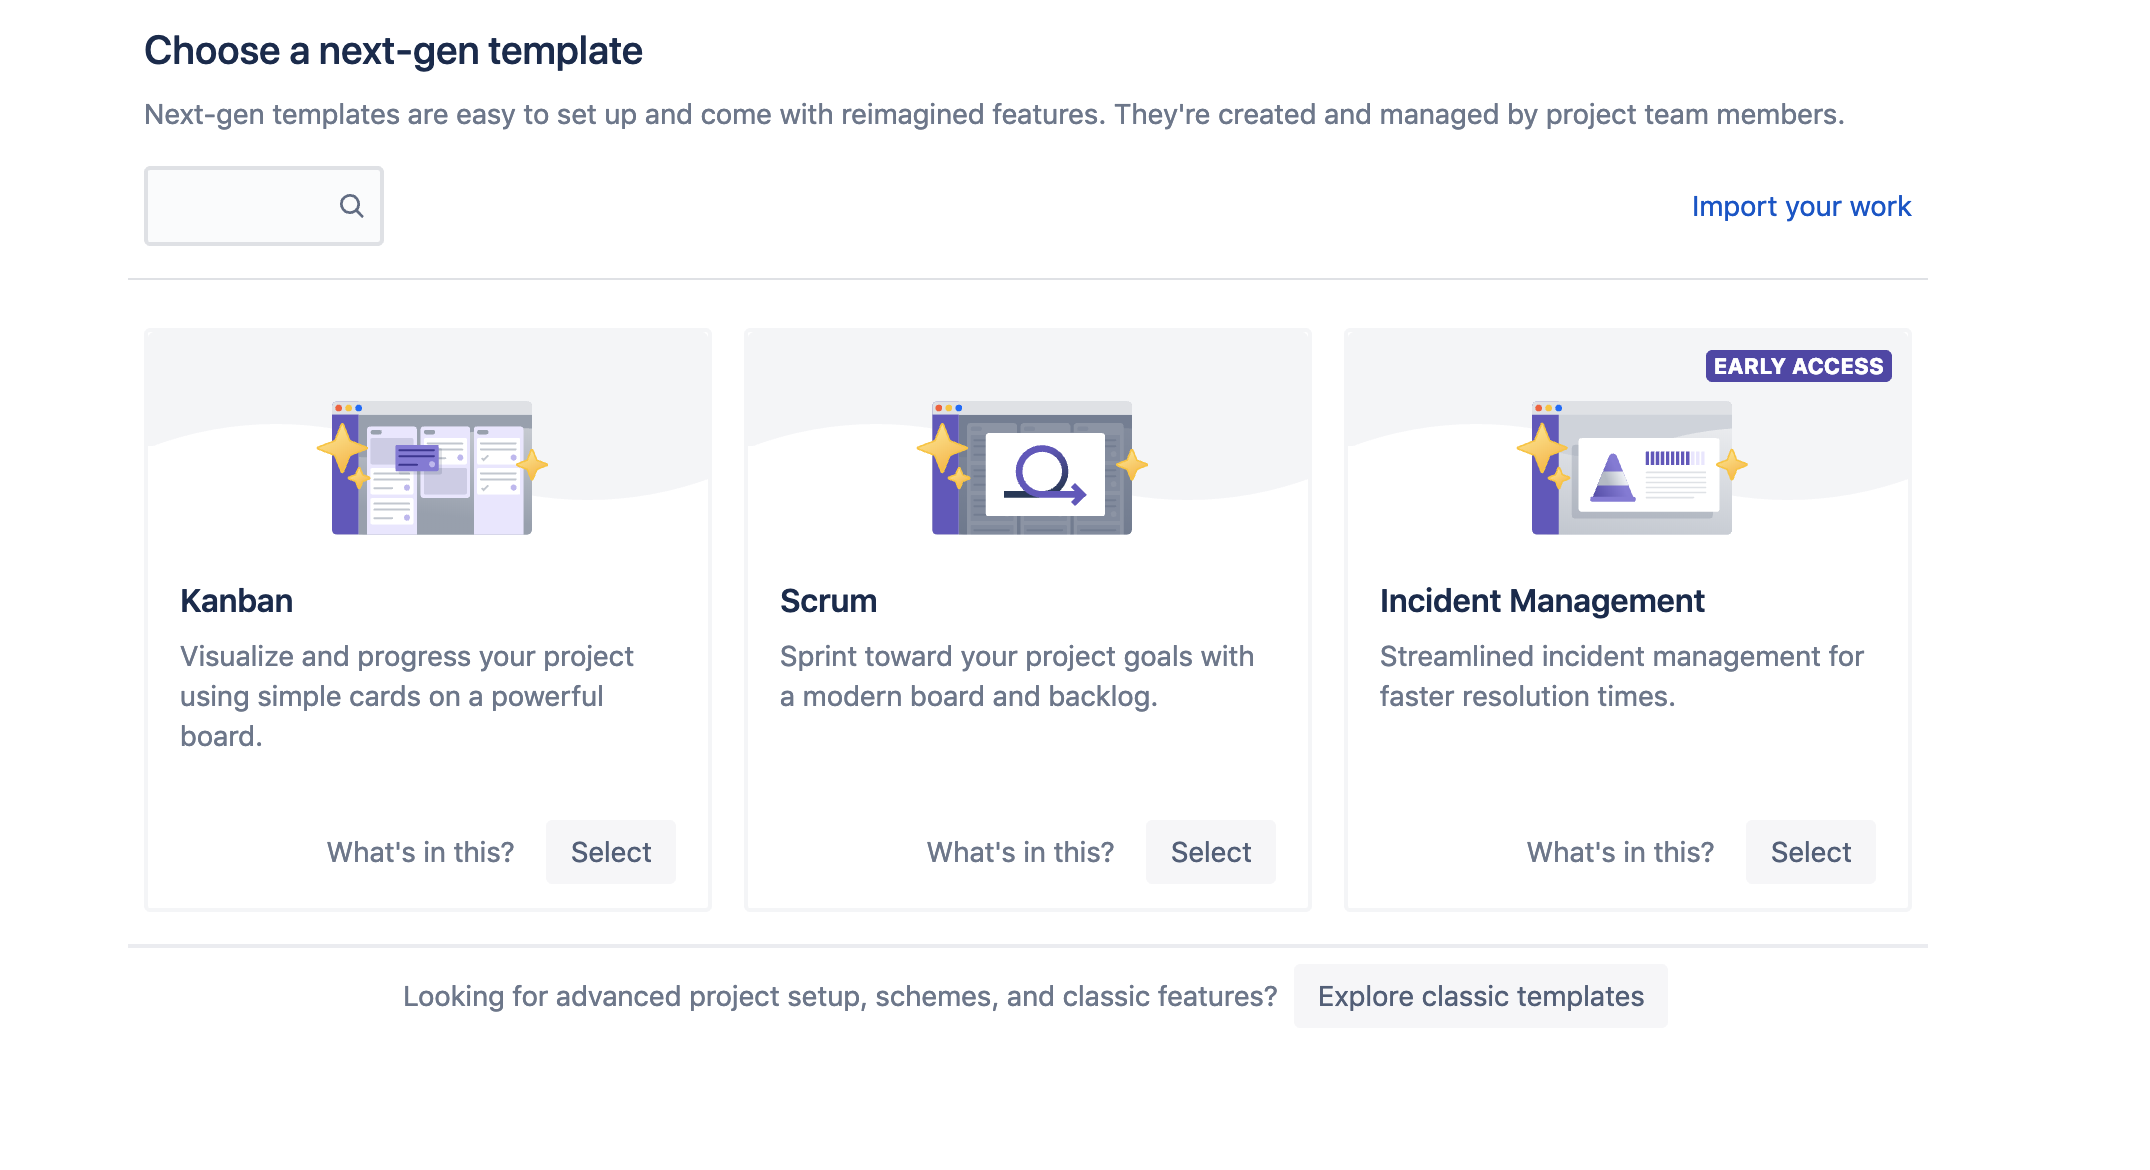Click the Kanban board illustration
This screenshot has width=2150, height=1170.
click(x=432, y=468)
